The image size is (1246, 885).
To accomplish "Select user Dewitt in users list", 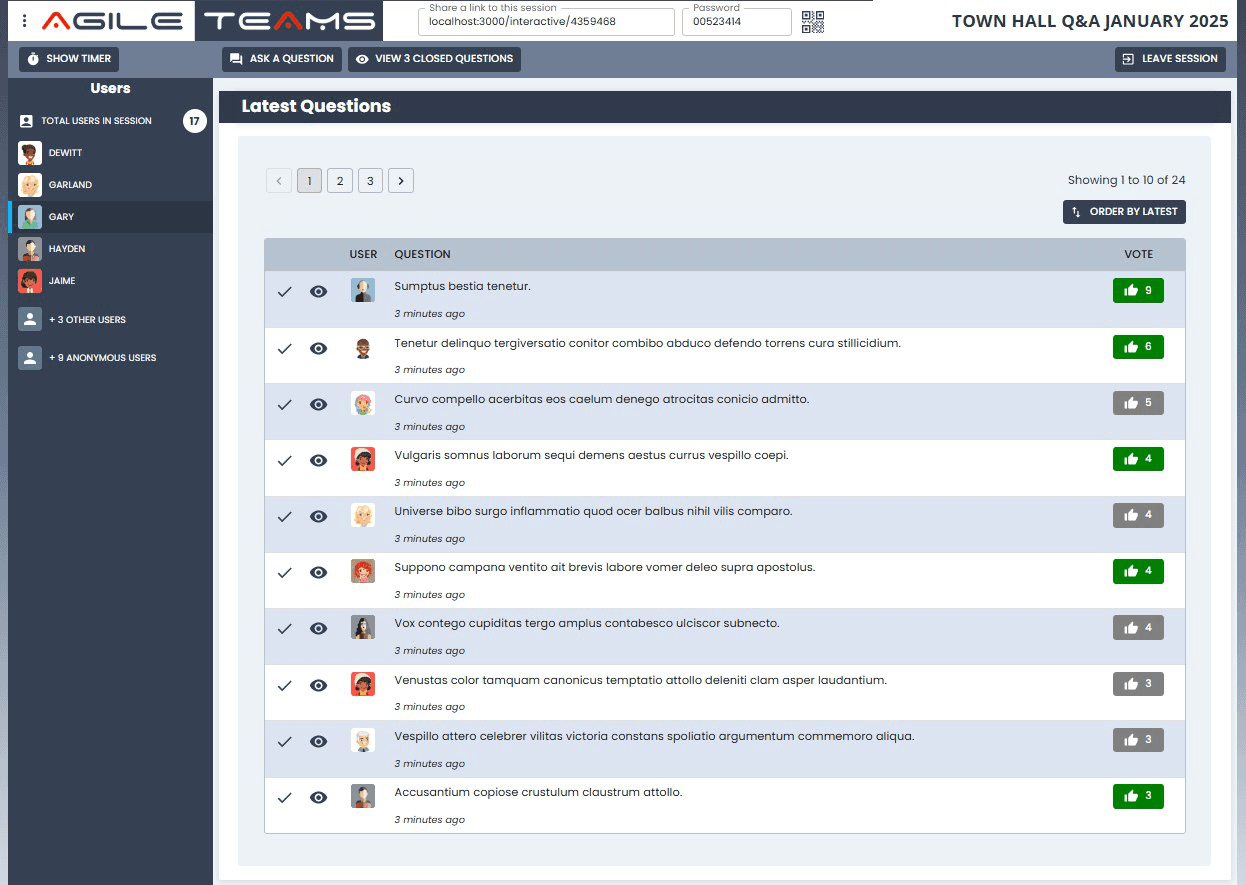I will tap(110, 153).
